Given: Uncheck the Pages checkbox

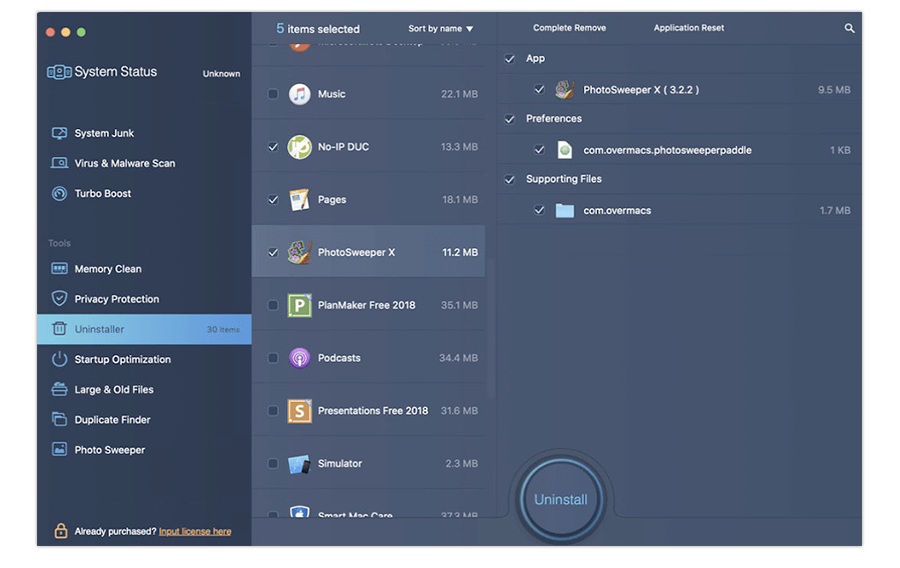Looking at the screenshot, I should [x=273, y=200].
